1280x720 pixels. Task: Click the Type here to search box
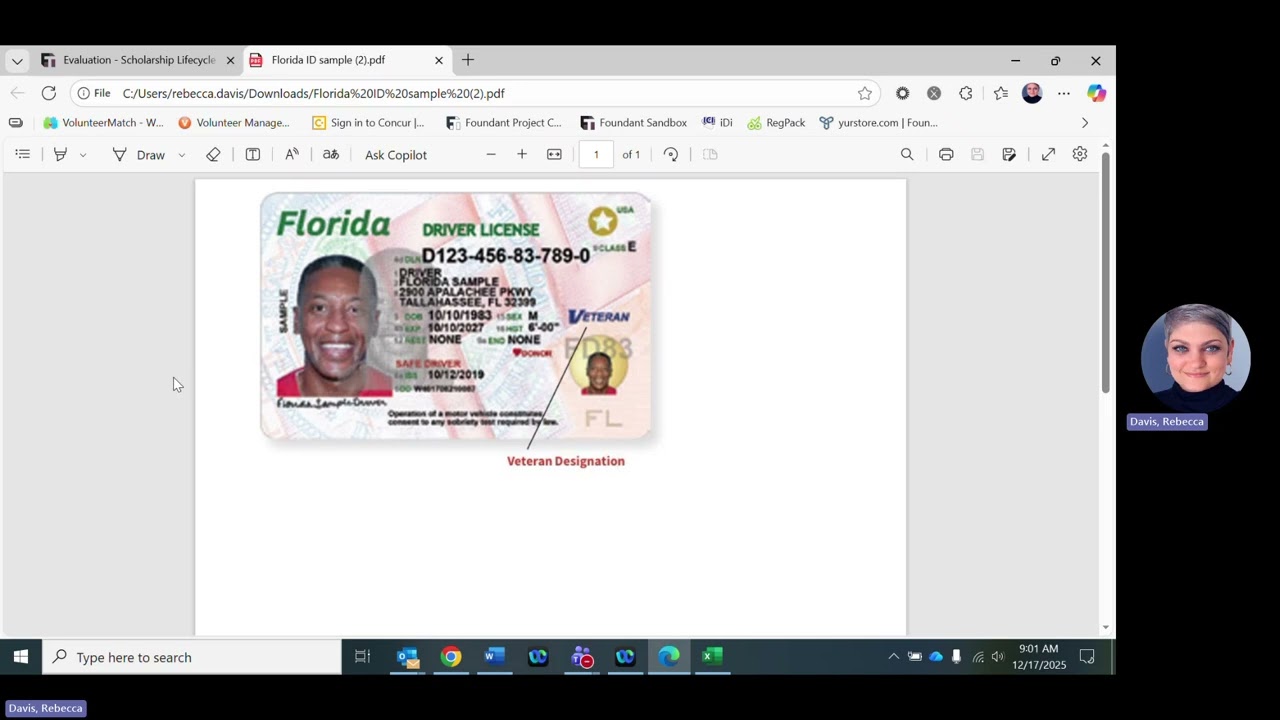(x=192, y=657)
